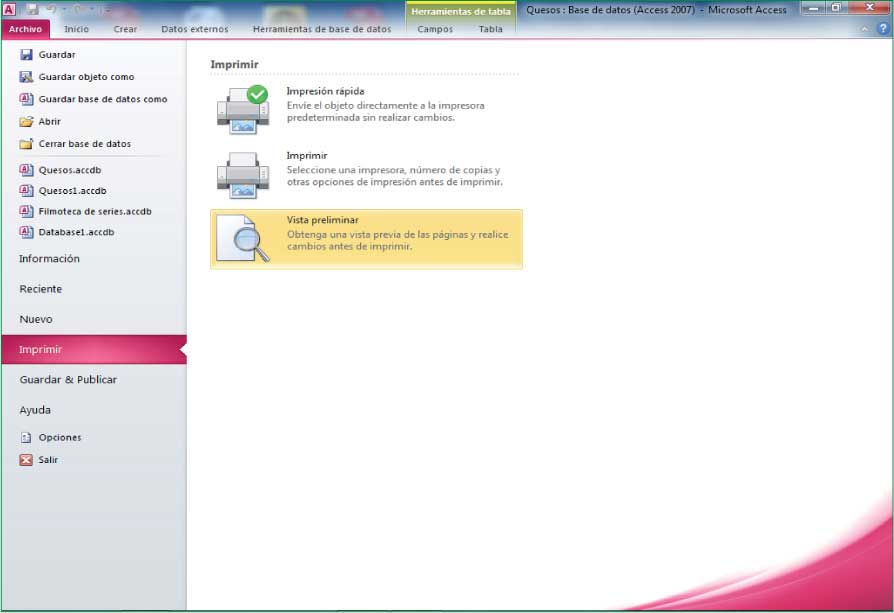Select Guardar & Publicar in sidebar
The width and height of the screenshot is (894, 613).
(68, 380)
